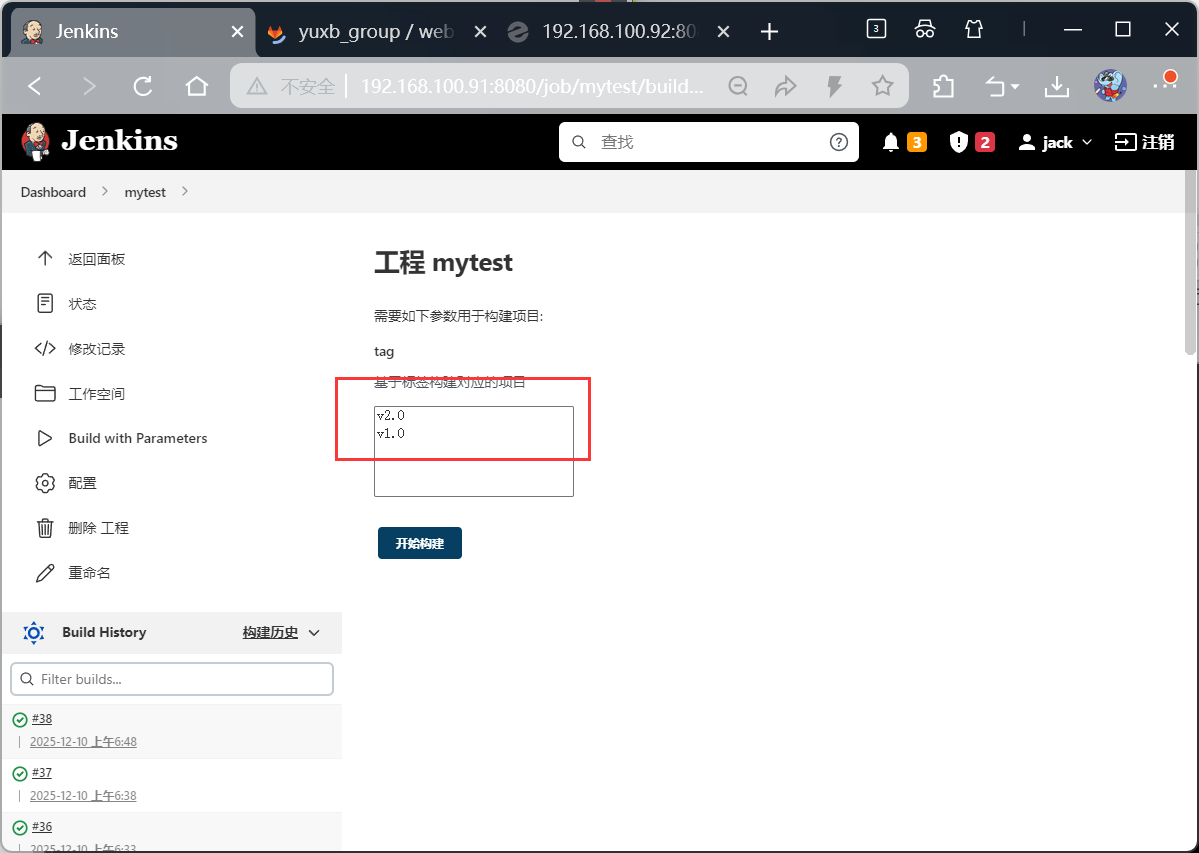This screenshot has width=1199, height=853.
Task: Open the mytest breadcrumb link
Action: click(x=145, y=192)
